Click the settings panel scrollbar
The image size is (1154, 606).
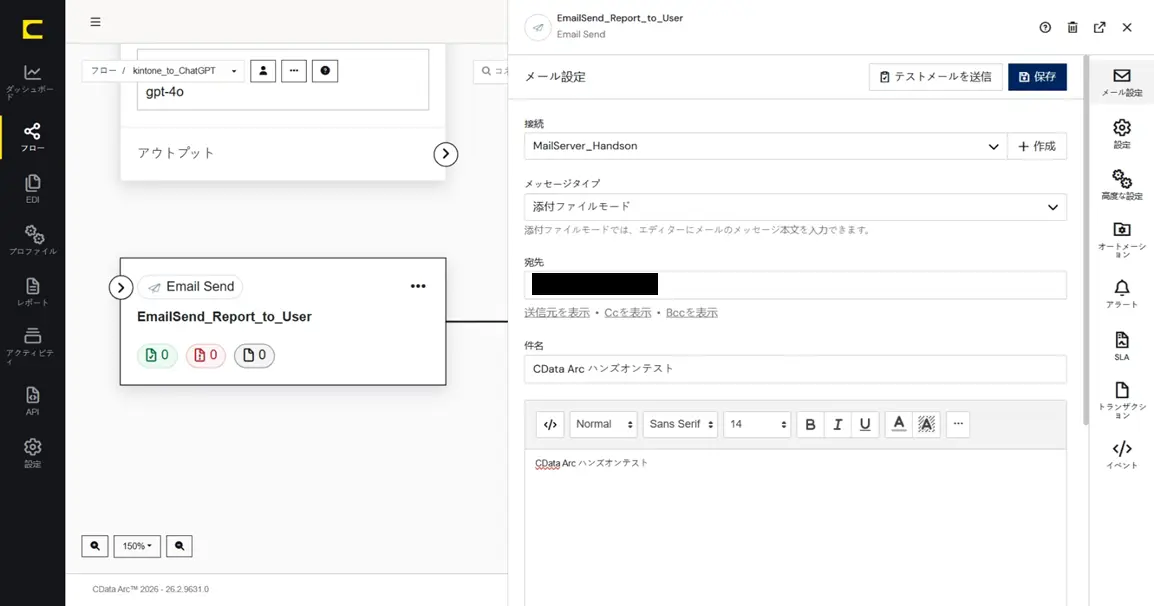pos(1086,240)
